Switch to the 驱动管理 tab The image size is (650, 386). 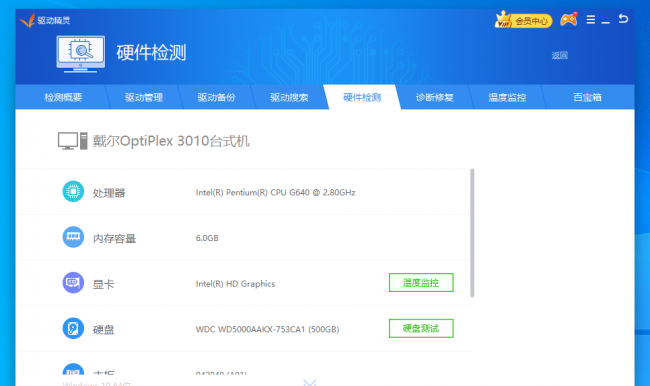[x=144, y=97]
